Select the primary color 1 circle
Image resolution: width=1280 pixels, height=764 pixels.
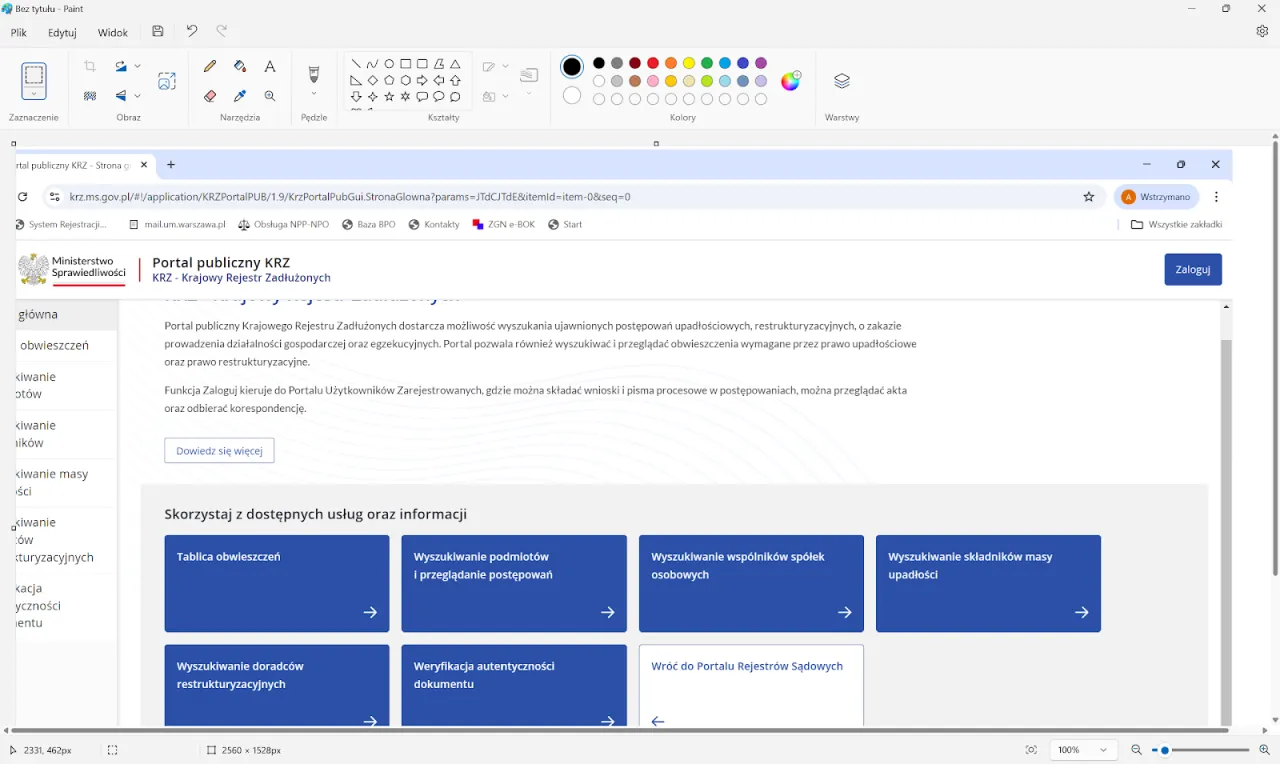coord(572,67)
